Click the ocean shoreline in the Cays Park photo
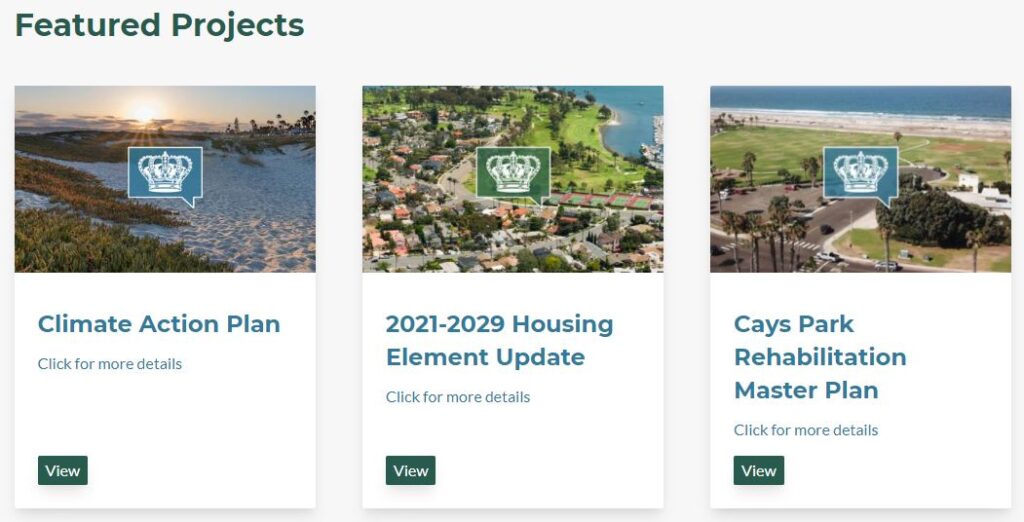Screen dimensions: 1024x522 tap(860, 110)
